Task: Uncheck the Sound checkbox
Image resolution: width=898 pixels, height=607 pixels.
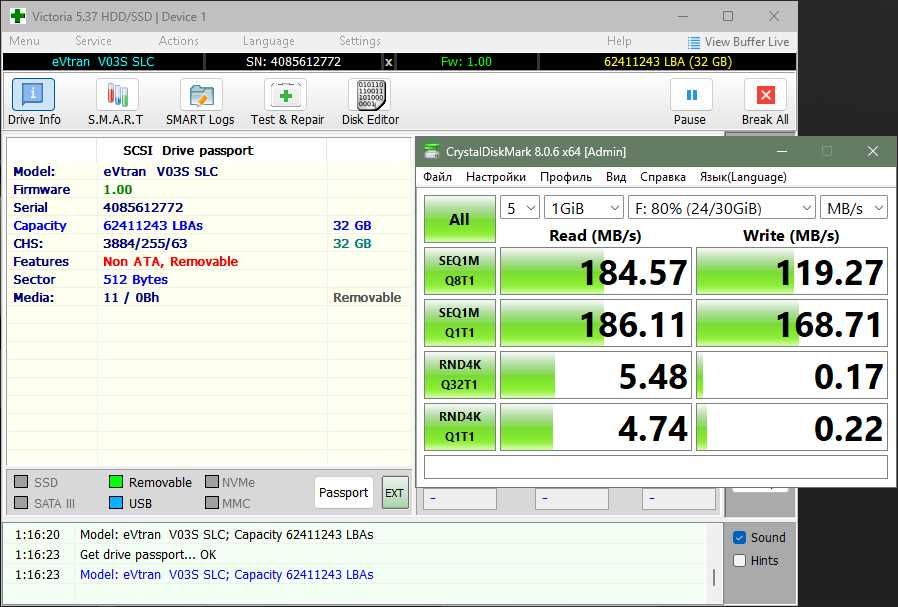Action: click(x=739, y=537)
